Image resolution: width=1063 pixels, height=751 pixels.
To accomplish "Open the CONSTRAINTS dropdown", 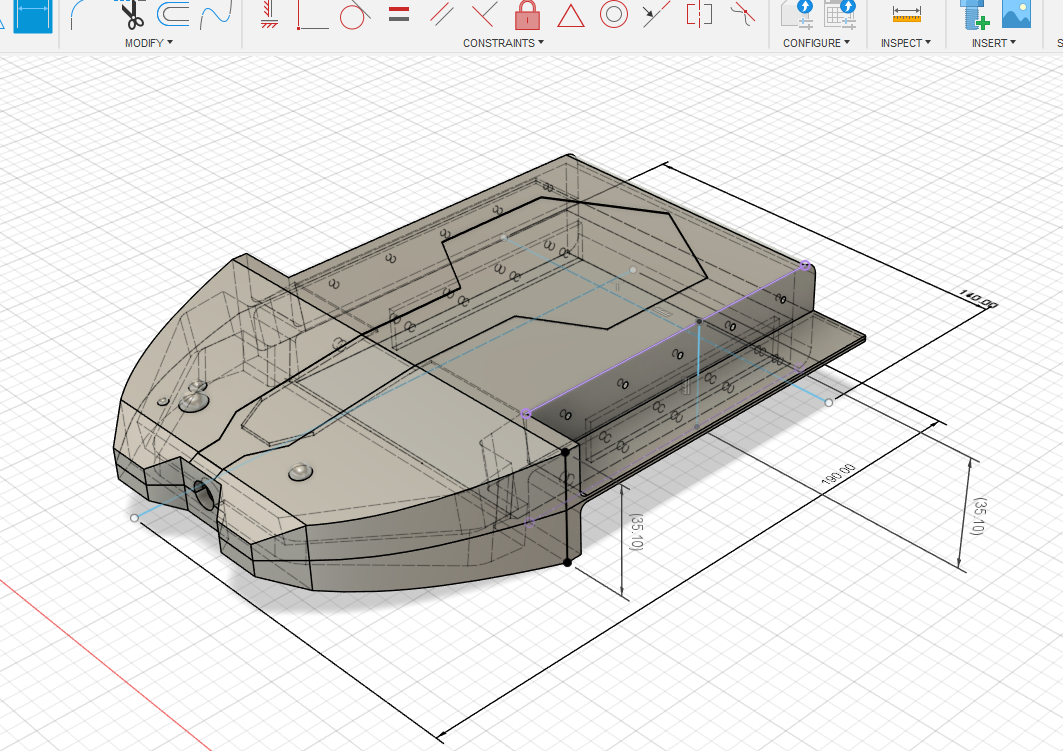I will click(503, 43).
